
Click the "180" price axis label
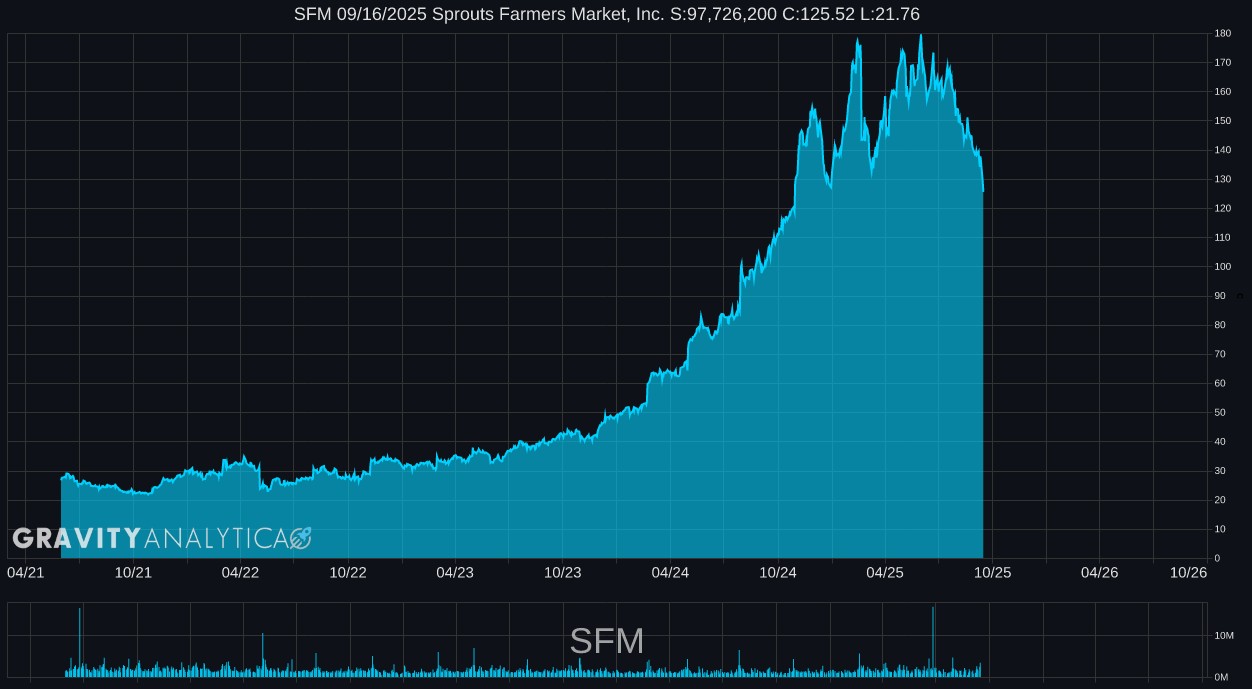[x=1222, y=34]
